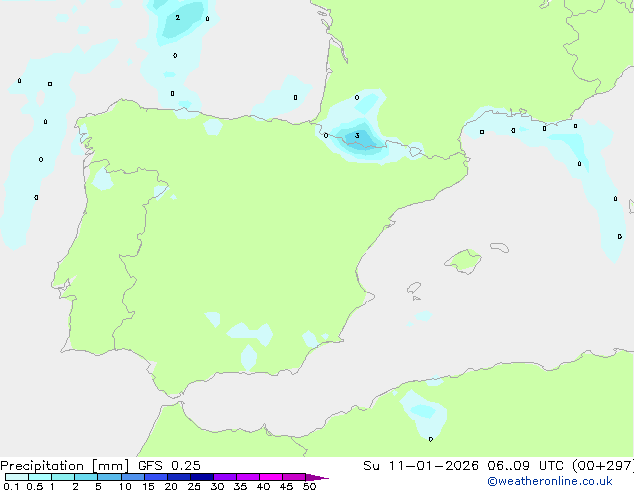This screenshot has width=634, height=490.
Task: Click the 40–45 mm magenta legend swatch
Action: [x=271, y=477]
